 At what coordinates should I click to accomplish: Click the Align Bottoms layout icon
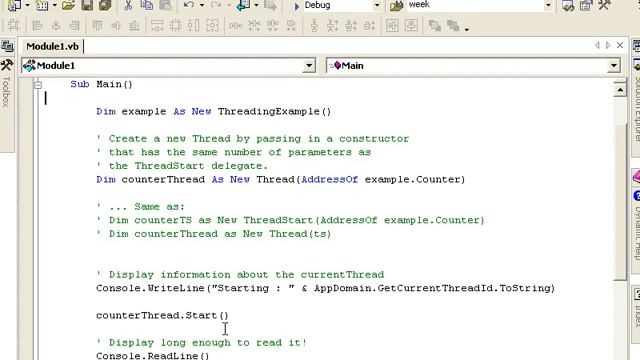[x=134, y=25]
